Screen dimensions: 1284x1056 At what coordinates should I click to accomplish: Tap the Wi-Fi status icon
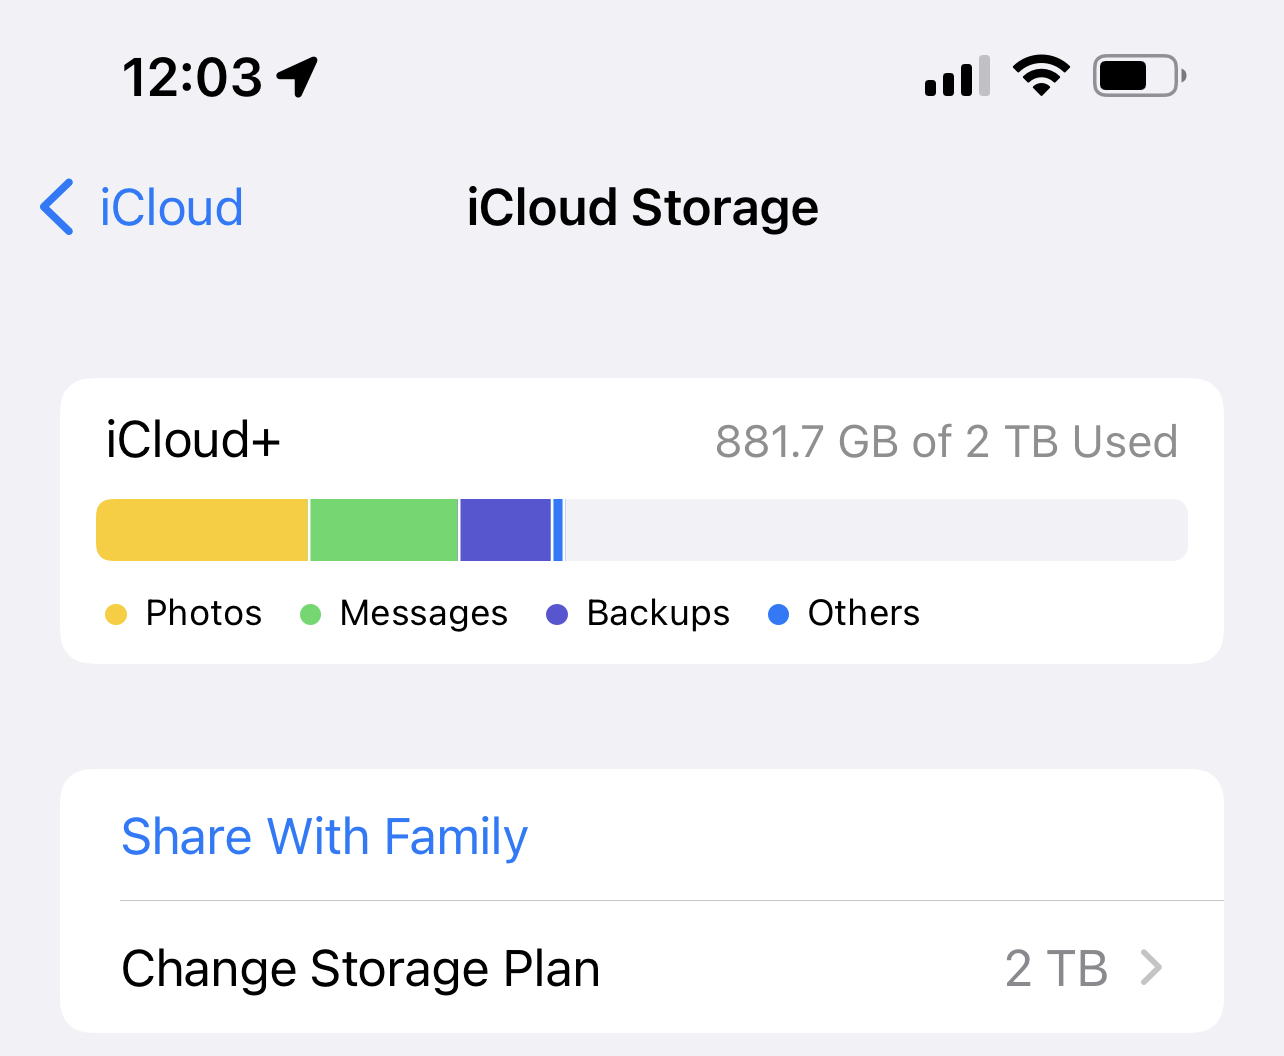click(x=1041, y=75)
